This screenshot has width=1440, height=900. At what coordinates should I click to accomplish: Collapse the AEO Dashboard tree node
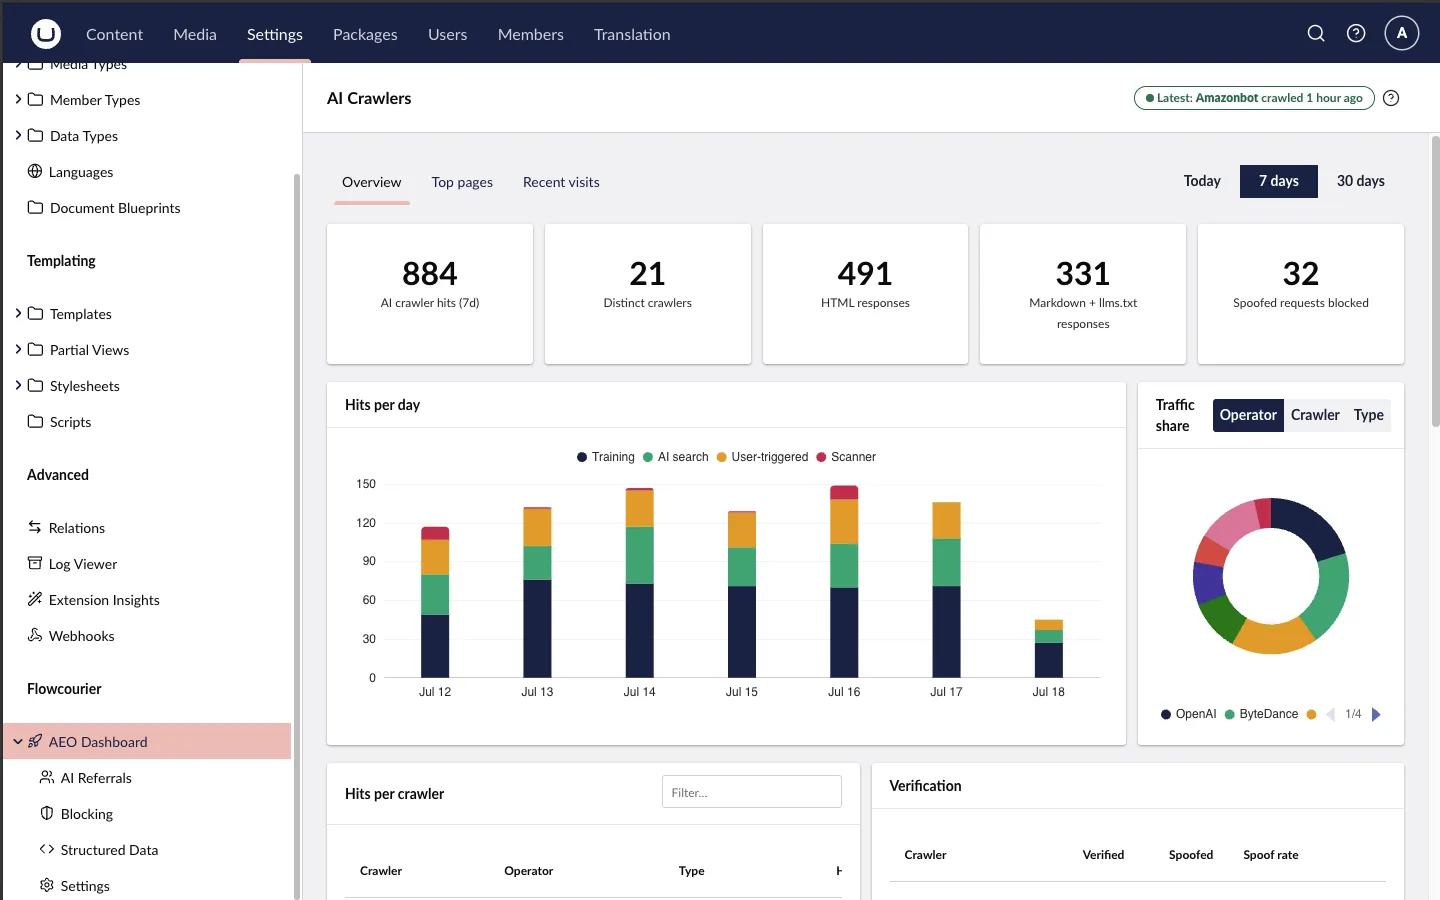pyautogui.click(x=18, y=741)
